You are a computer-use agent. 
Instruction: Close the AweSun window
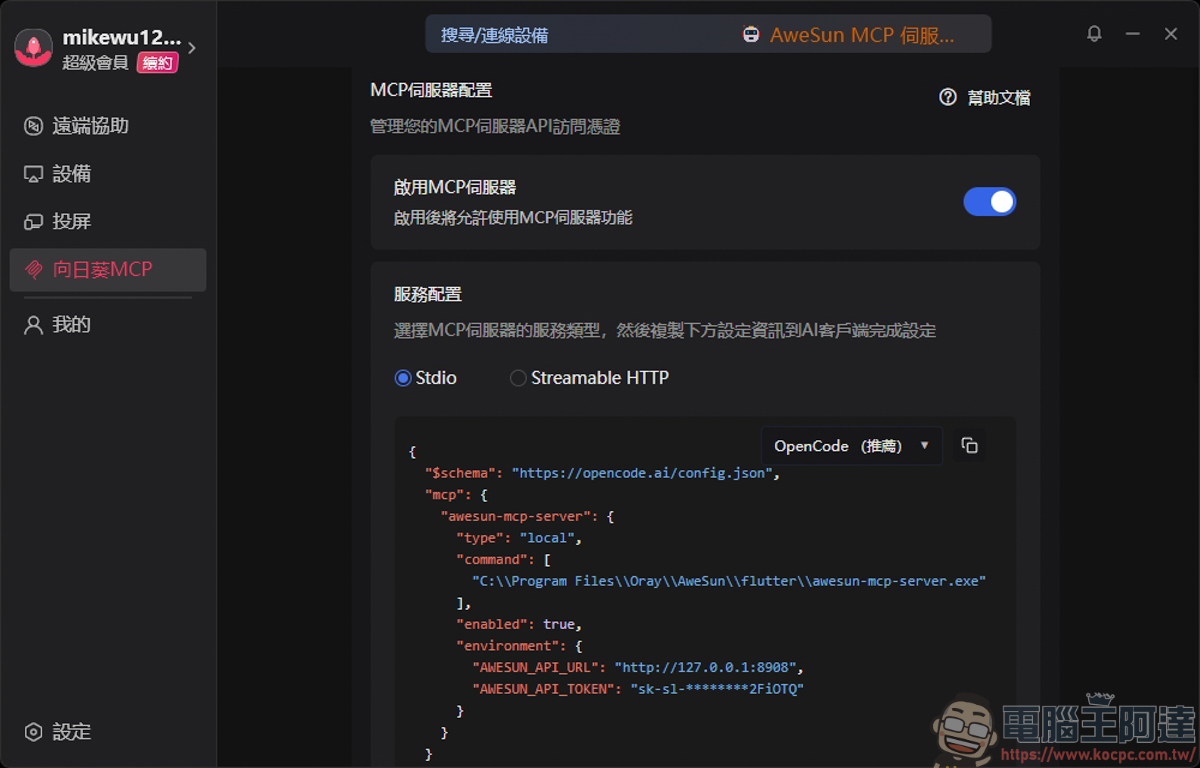(1171, 34)
